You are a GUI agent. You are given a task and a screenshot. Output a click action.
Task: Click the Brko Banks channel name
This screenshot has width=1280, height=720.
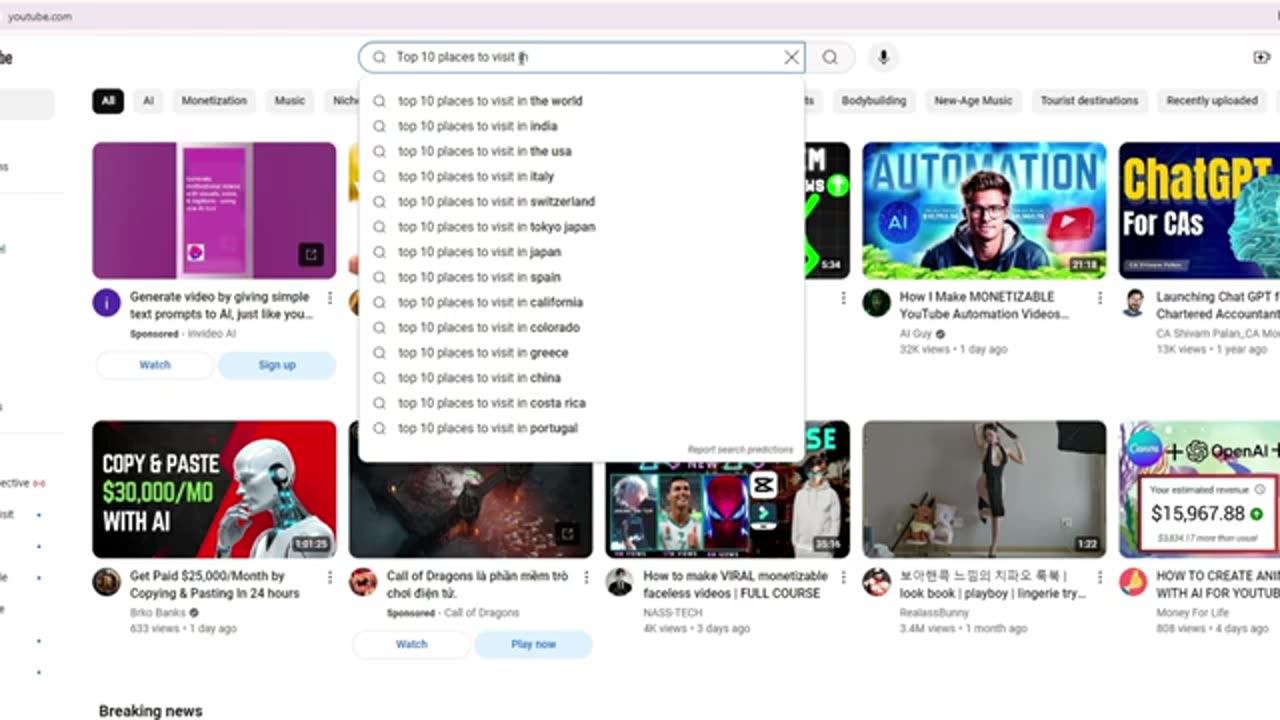pos(158,613)
